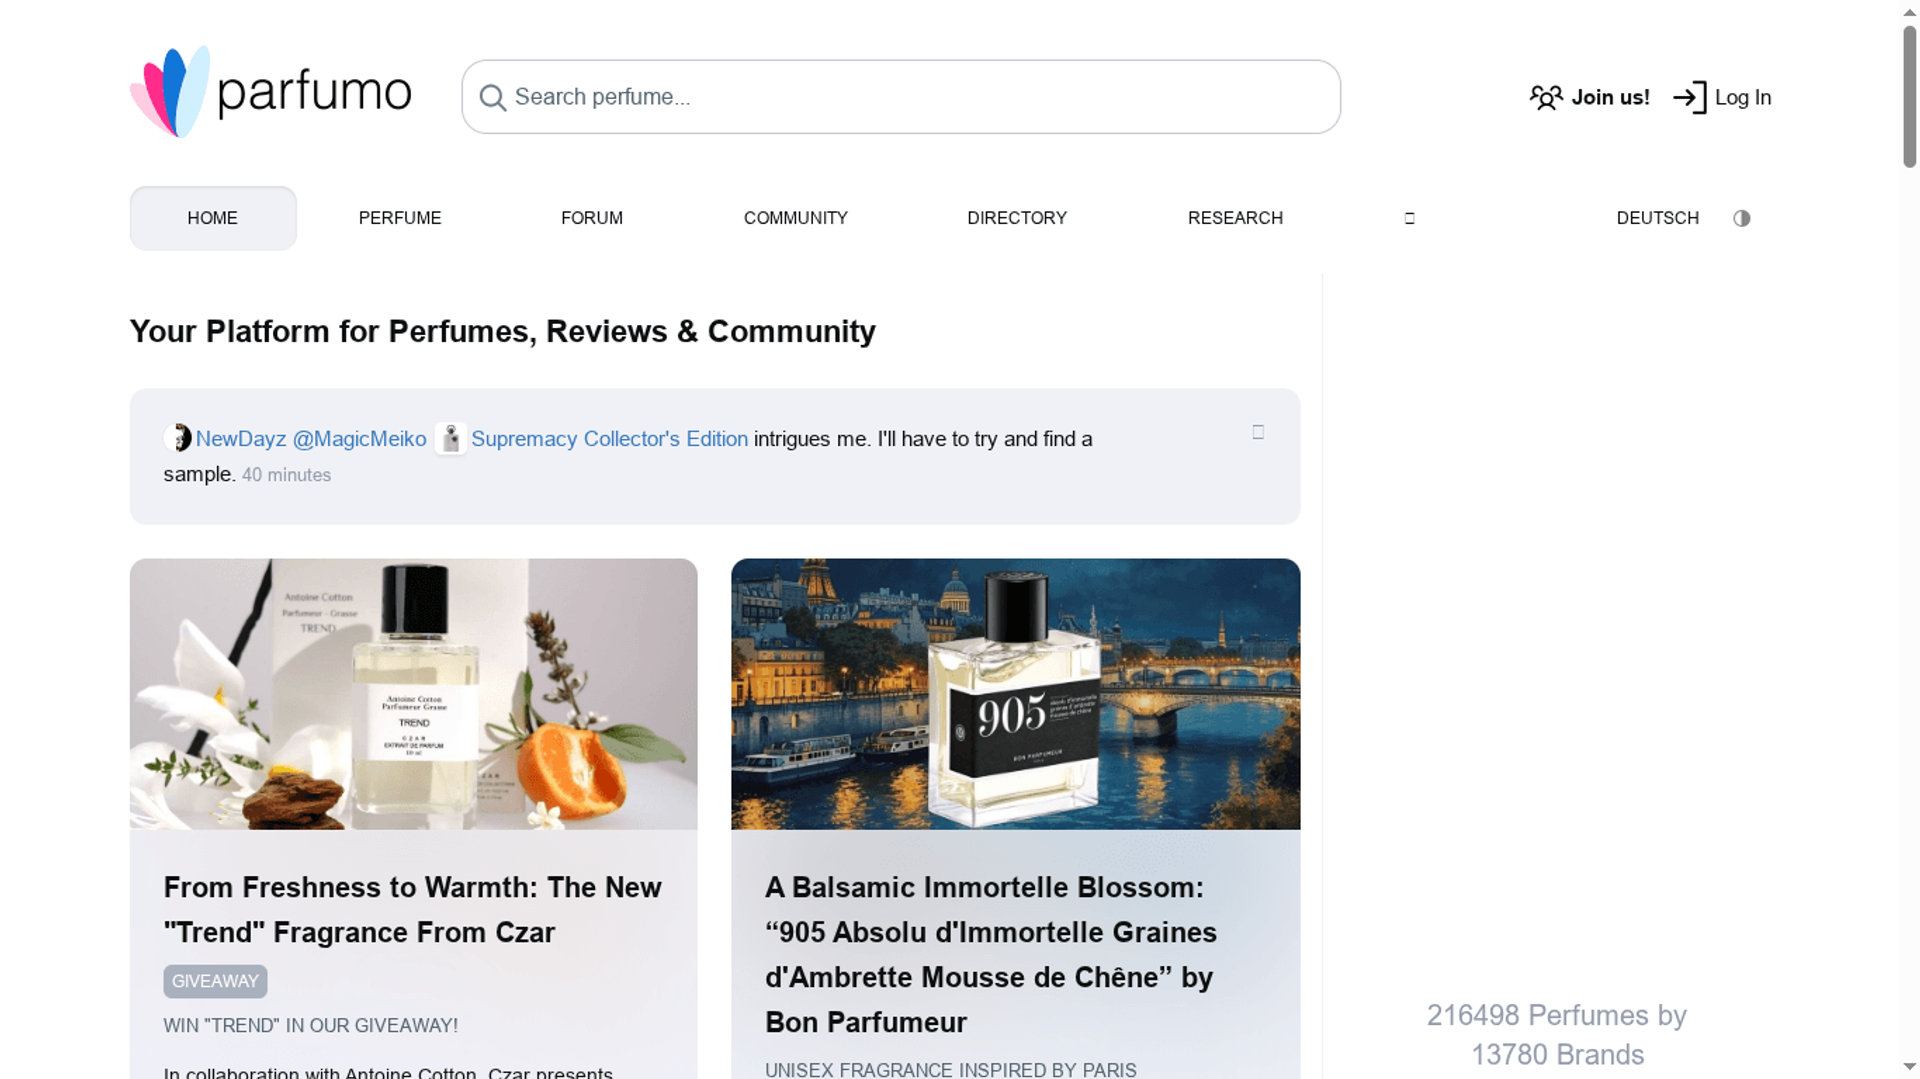Screen dimensions: 1920x1079
Task: Select the HOME tab
Action: tap(212, 217)
